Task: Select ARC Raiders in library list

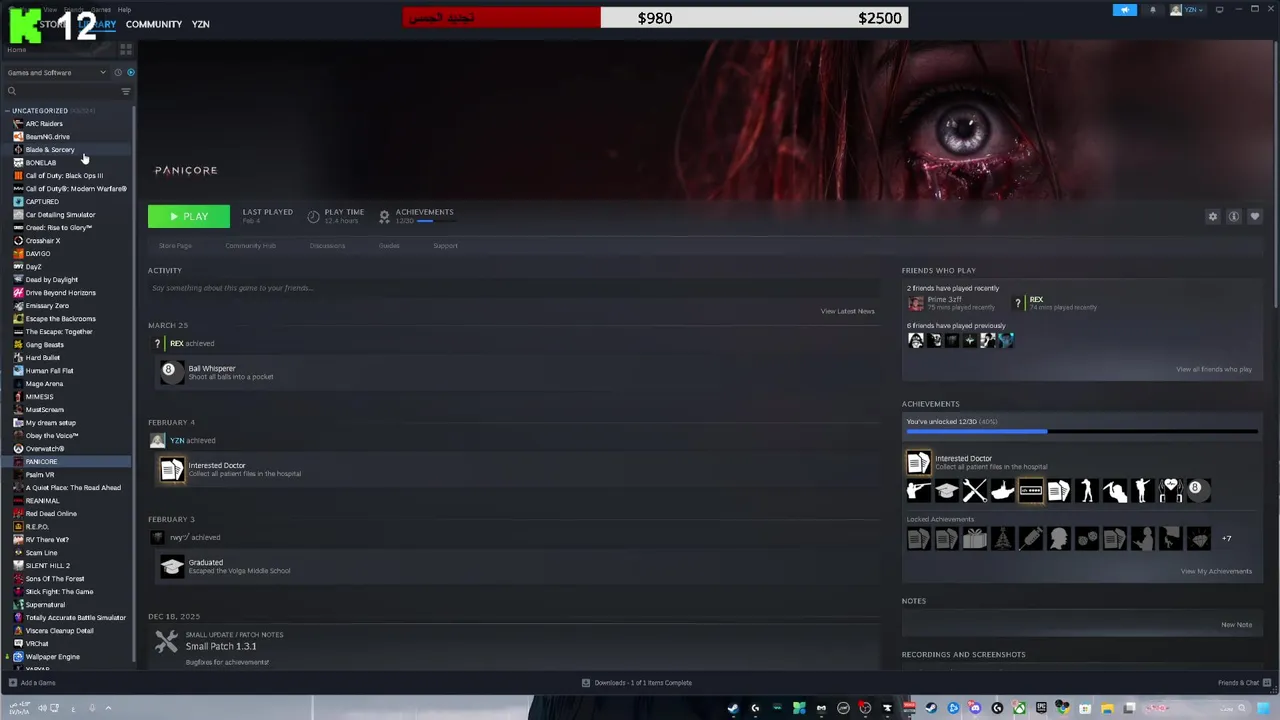Action: pos(44,124)
